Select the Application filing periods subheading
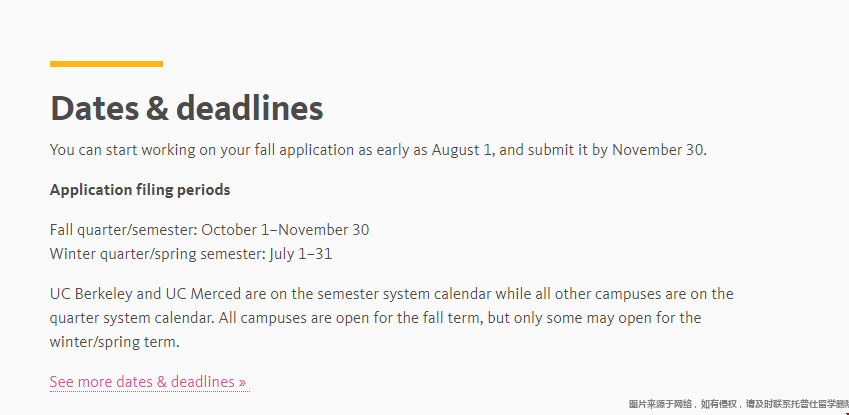Screen dimensions: 849x415 click(140, 190)
